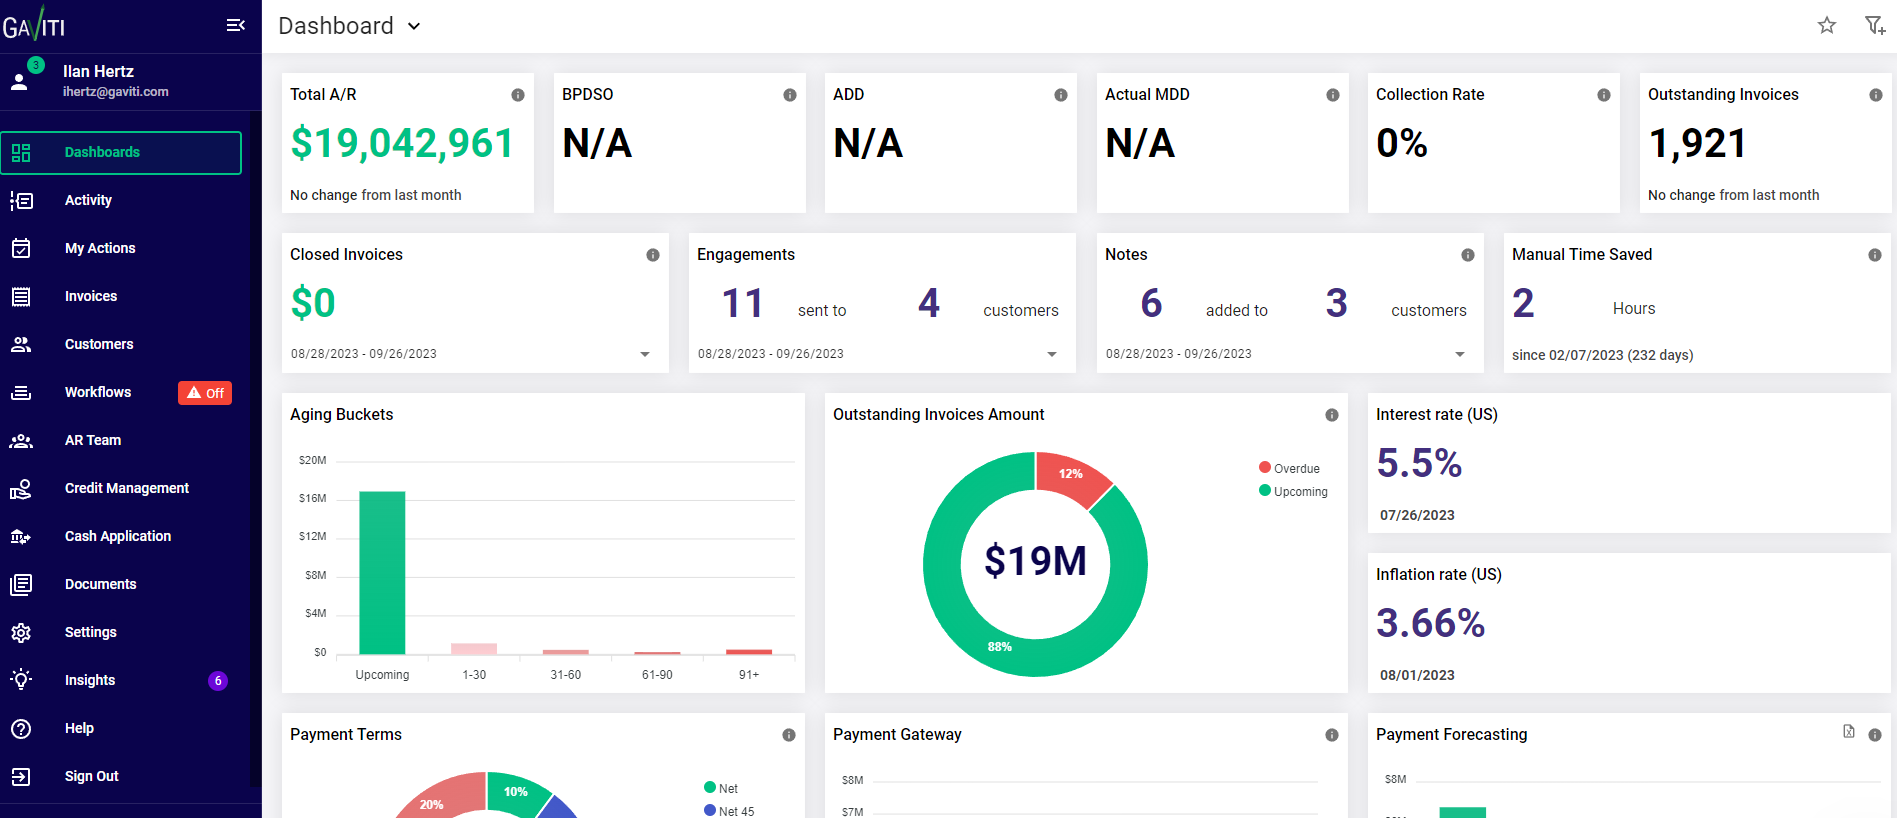
Task: Toggle the Overdue legend item
Action: click(x=1290, y=468)
